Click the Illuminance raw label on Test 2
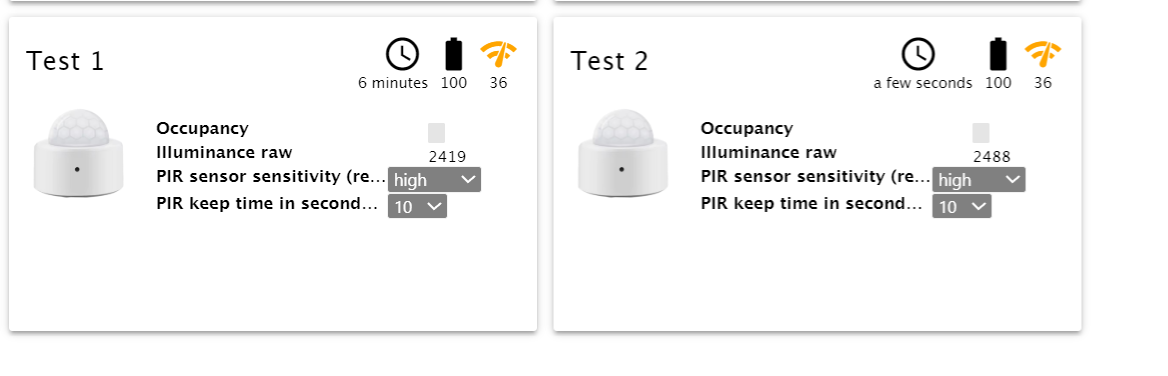1168x376 pixels. point(769,153)
